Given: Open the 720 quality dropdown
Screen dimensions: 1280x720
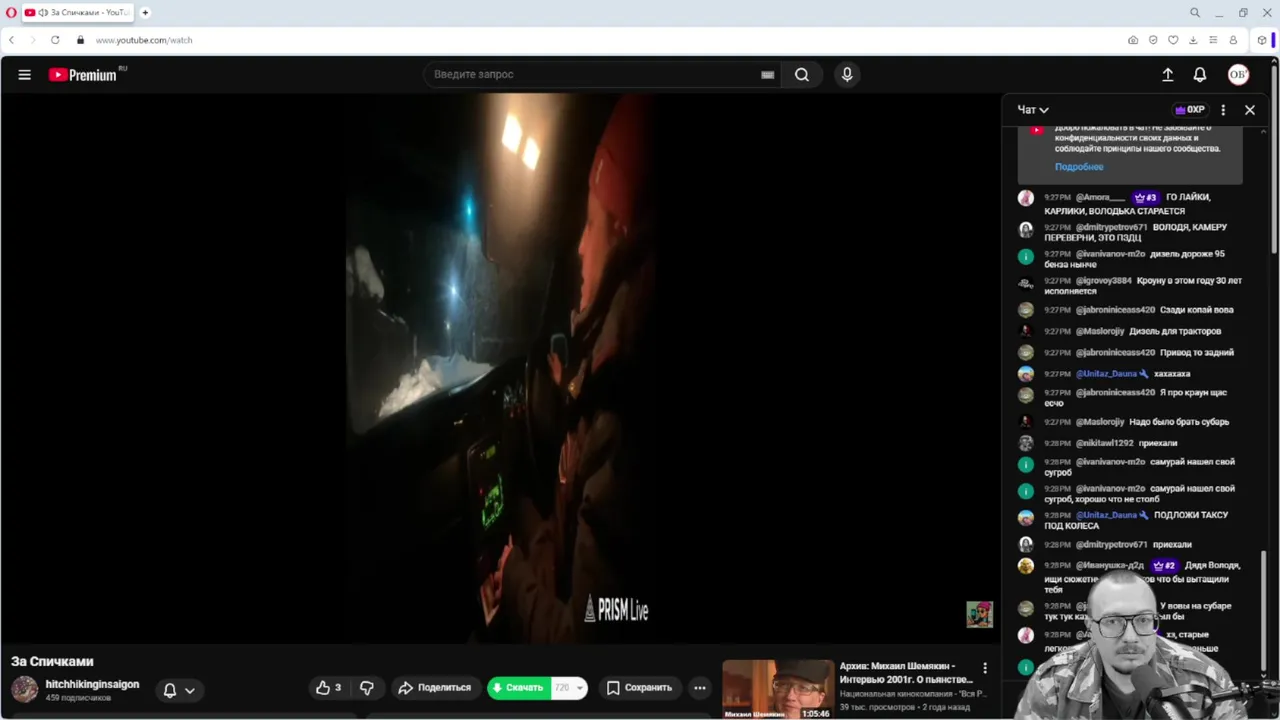Looking at the screenshot, I should point(569,688).
